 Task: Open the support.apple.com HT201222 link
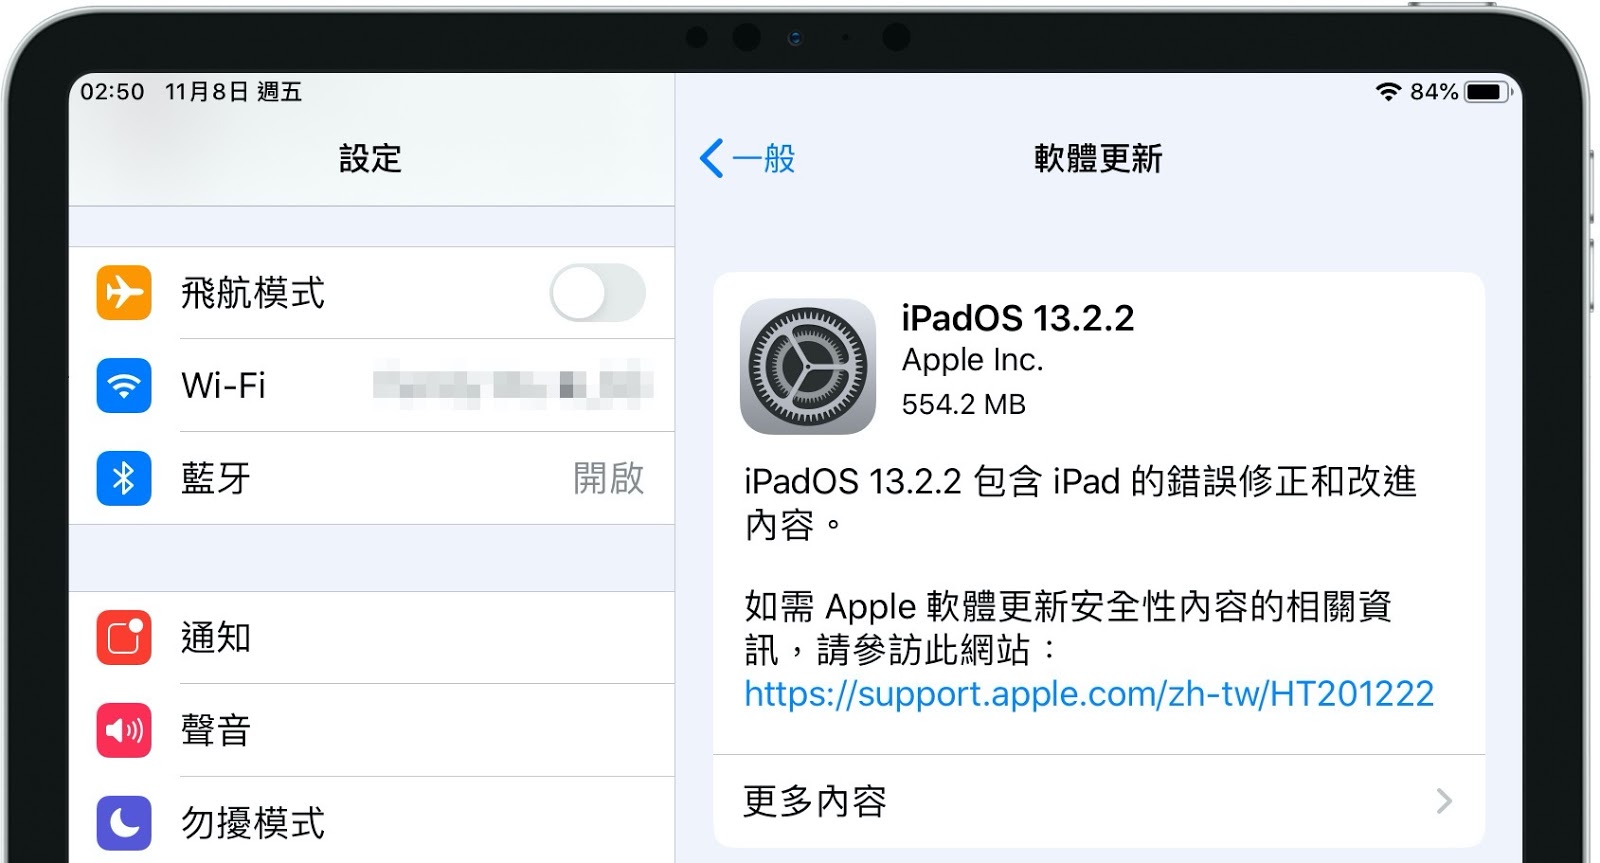coord(1089,693)
